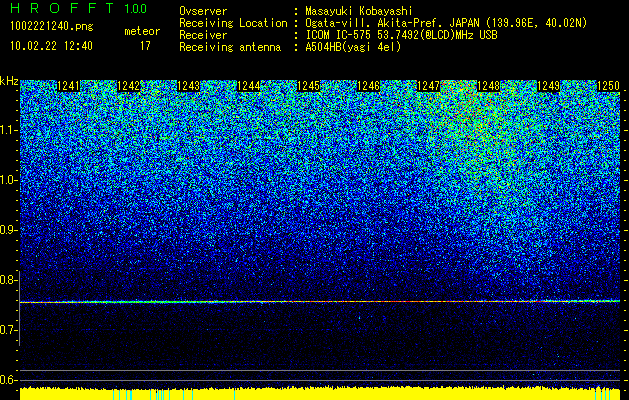Click the receiver ICOM IC-575 frequency text
The width and height of the screenshot is (629, 400).
pyautogui.click(x=401, y=35)
